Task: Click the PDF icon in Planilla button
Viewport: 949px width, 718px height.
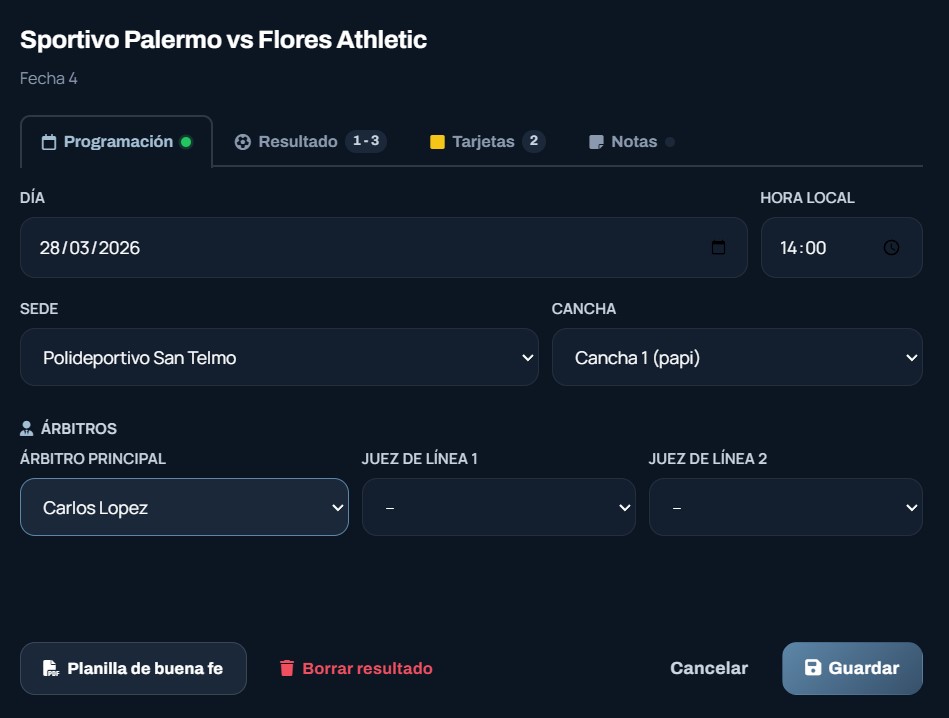Action: (x=51, y=668)
